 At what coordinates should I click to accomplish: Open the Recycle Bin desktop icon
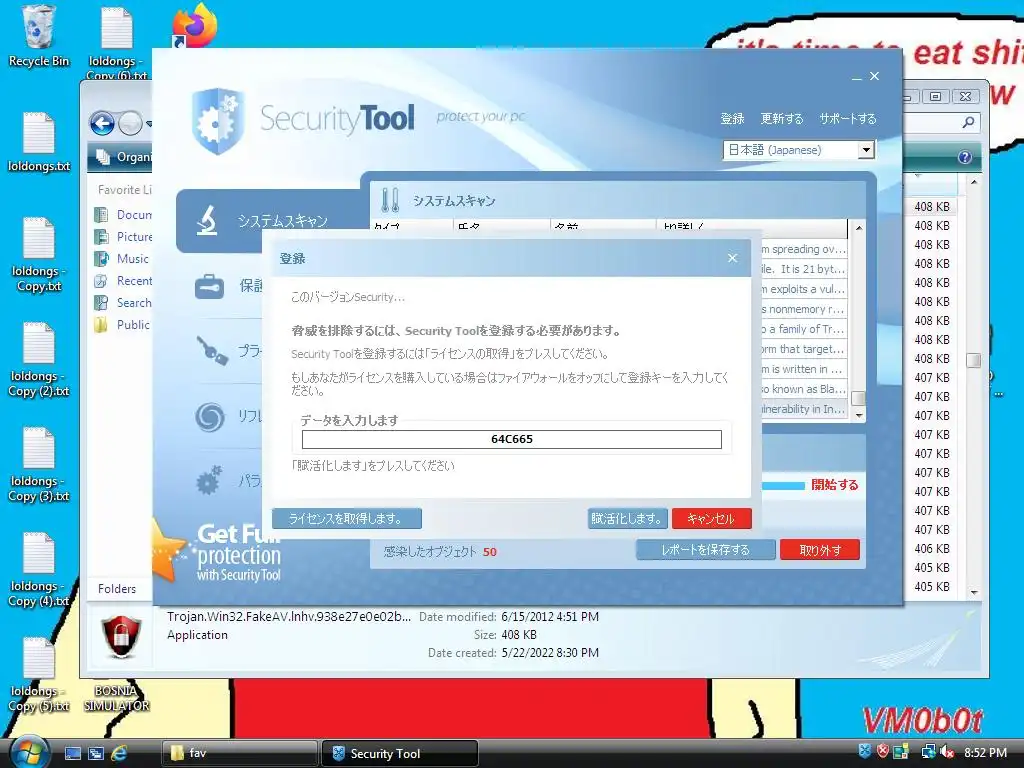pos(38,36)
